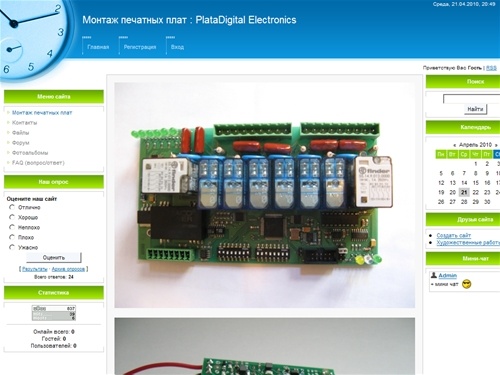Select the Хорошо poll option
The height and width of the screenshot is (375, 500).
pyautogui.click(x=12, y=217)
